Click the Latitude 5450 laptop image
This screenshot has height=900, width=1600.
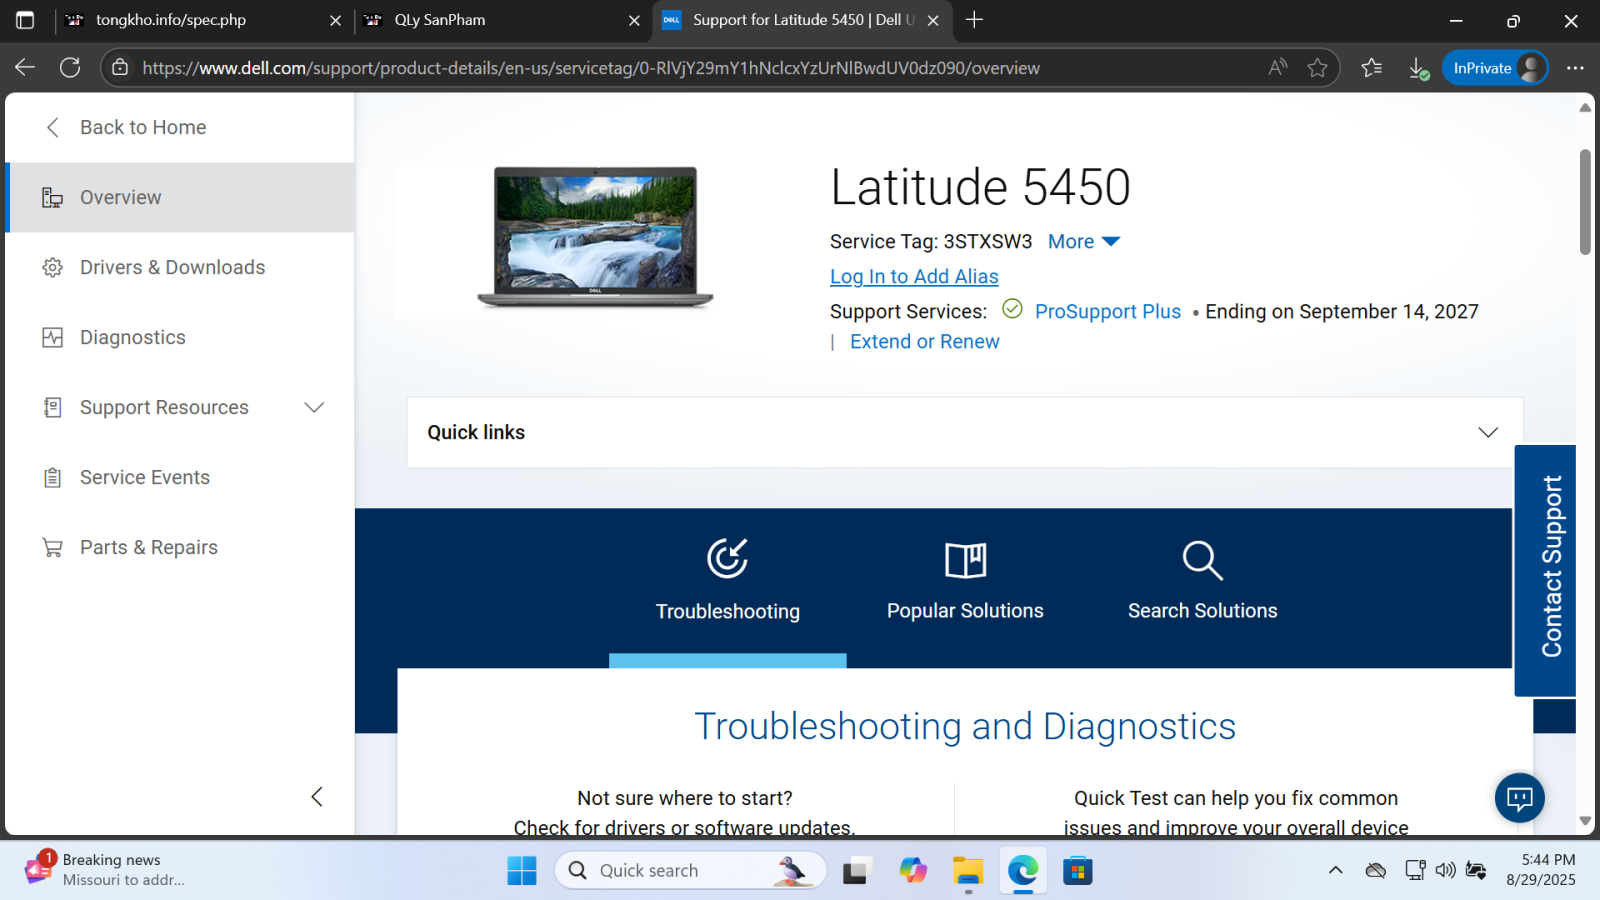[596, 238]
